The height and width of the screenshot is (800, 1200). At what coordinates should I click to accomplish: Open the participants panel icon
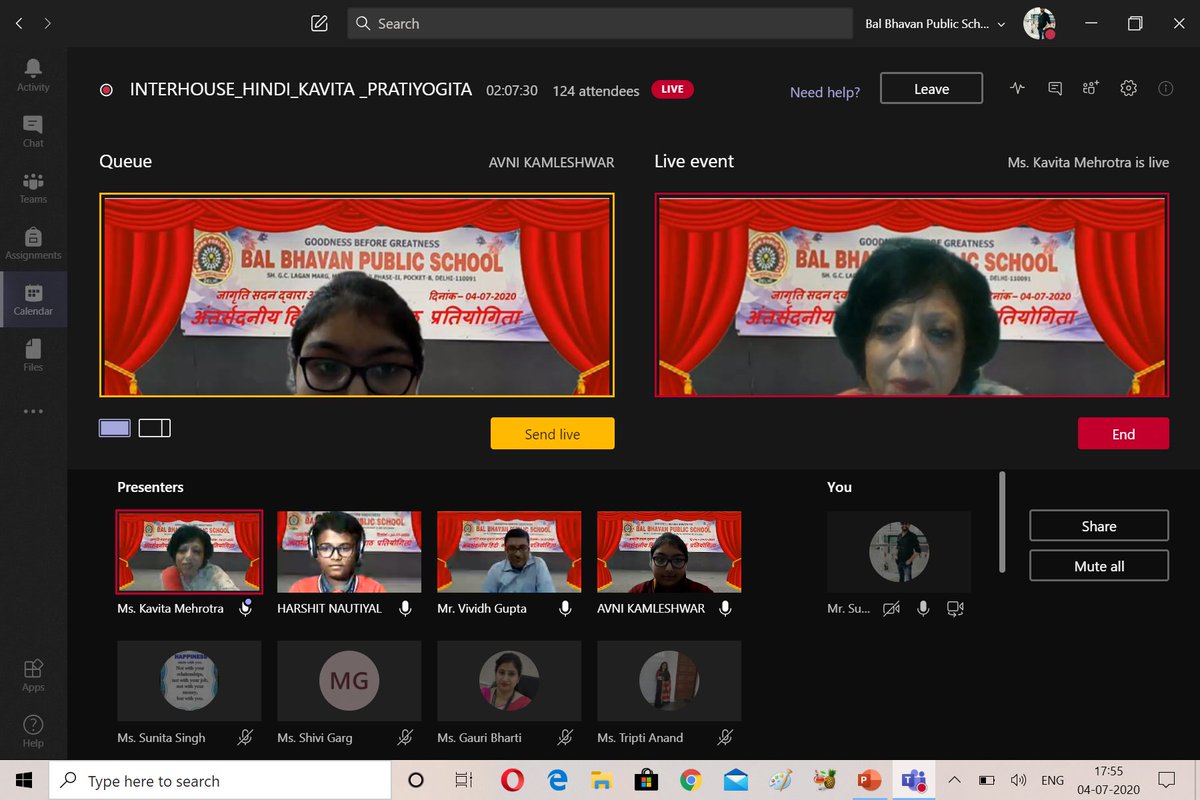[x=1091, y=88]
